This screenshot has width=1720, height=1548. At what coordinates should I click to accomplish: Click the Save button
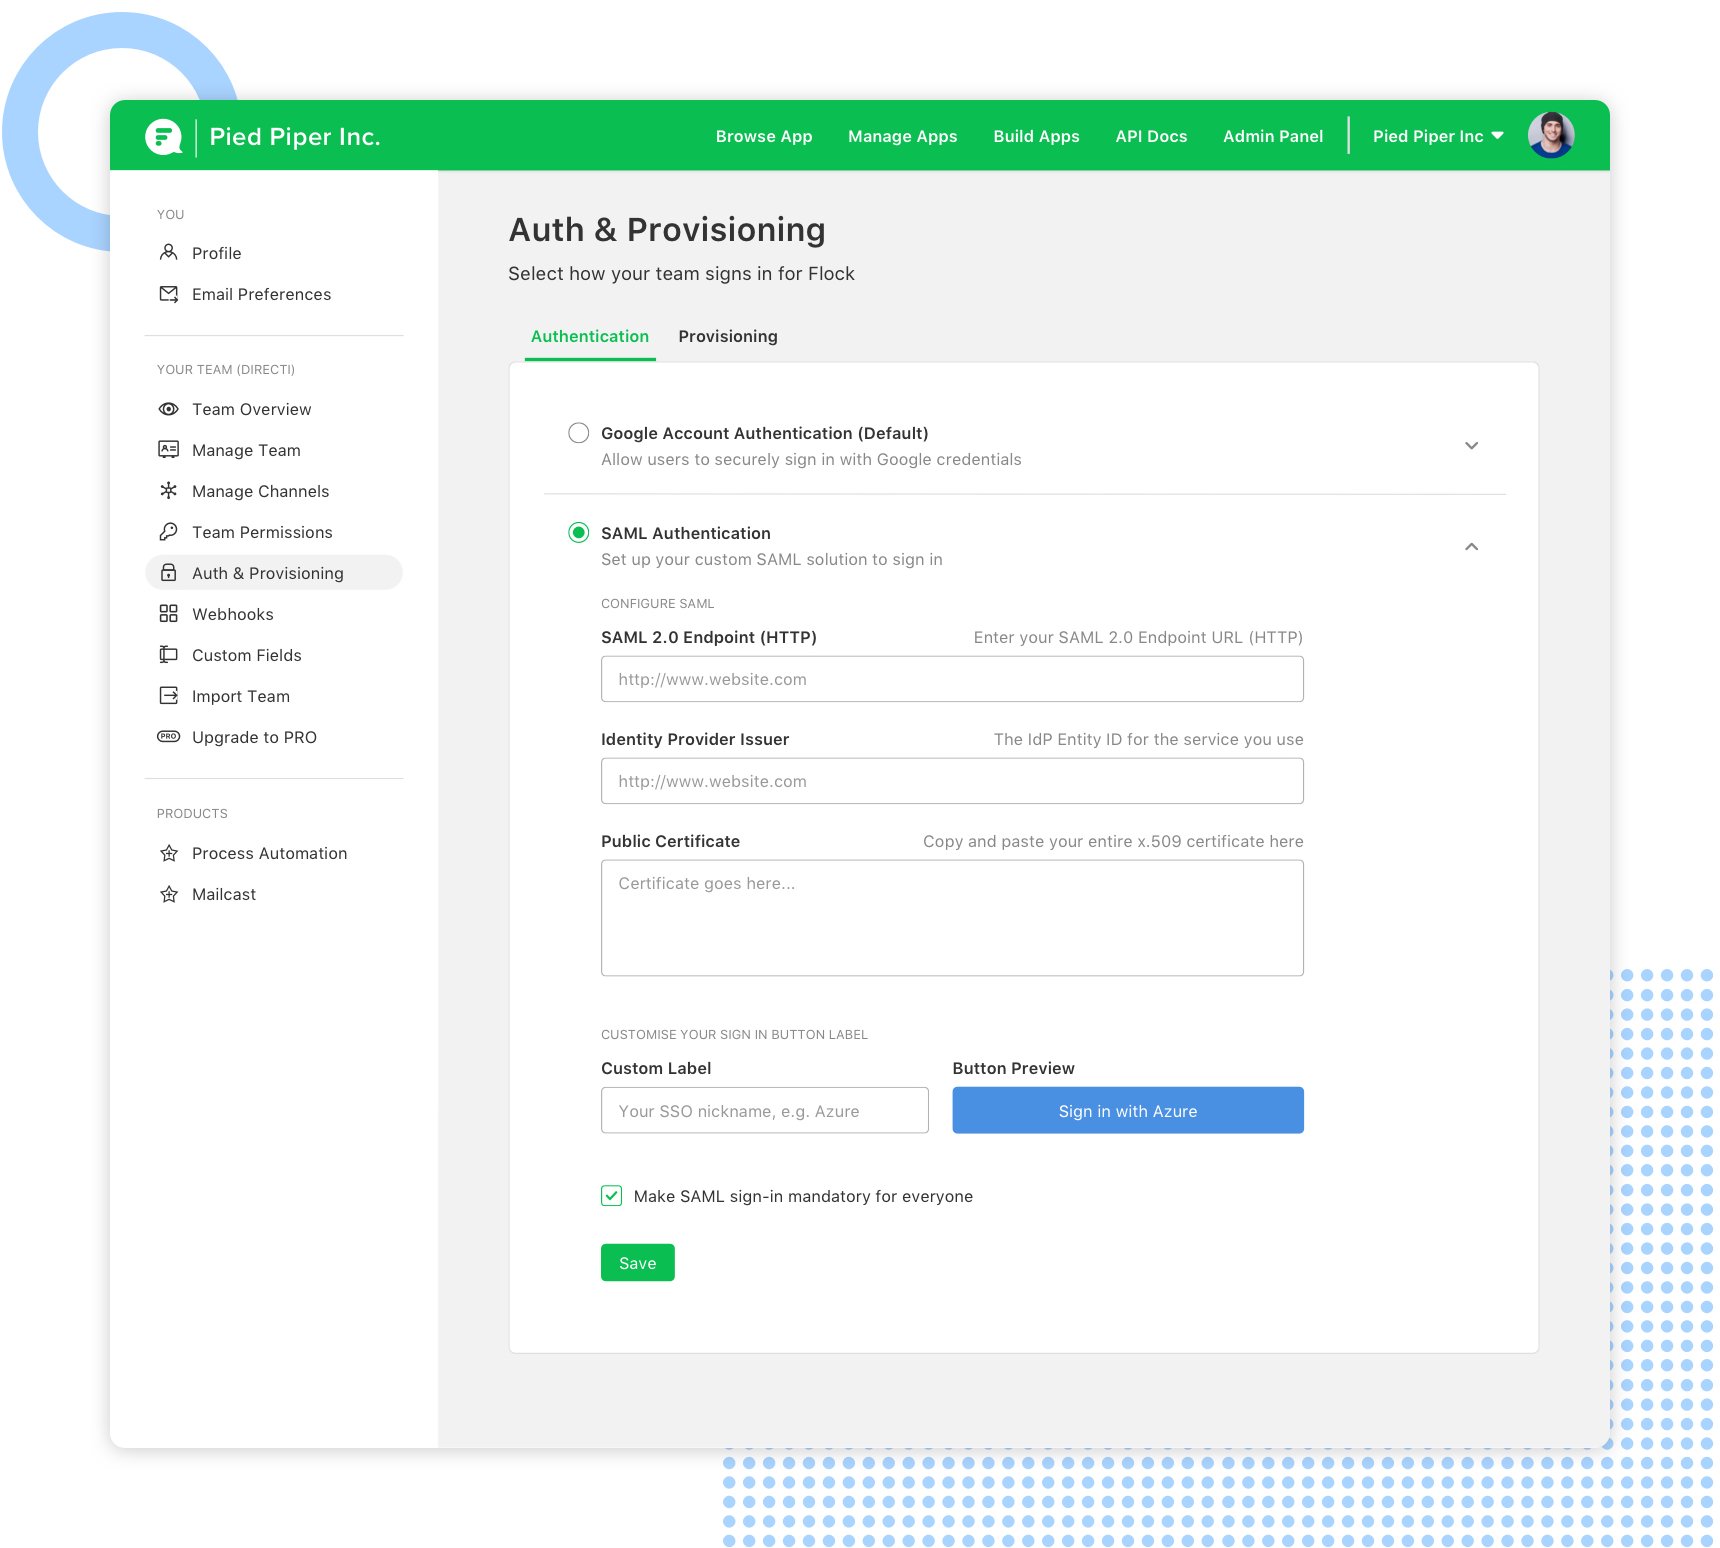[x=637, y=1262]
